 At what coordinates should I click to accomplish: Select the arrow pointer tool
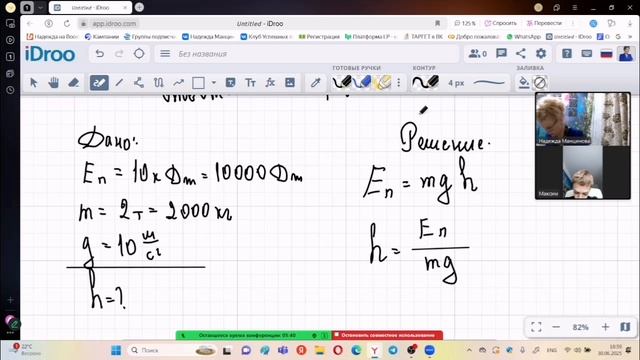point(33,83)
